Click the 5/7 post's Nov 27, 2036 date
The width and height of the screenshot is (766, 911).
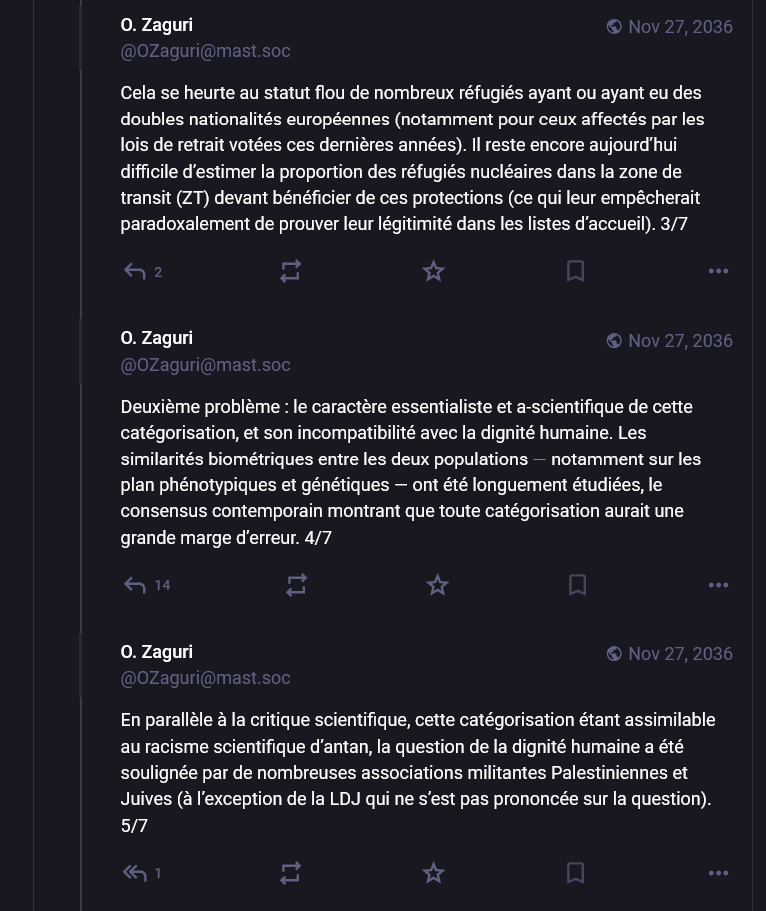(680, 654)
